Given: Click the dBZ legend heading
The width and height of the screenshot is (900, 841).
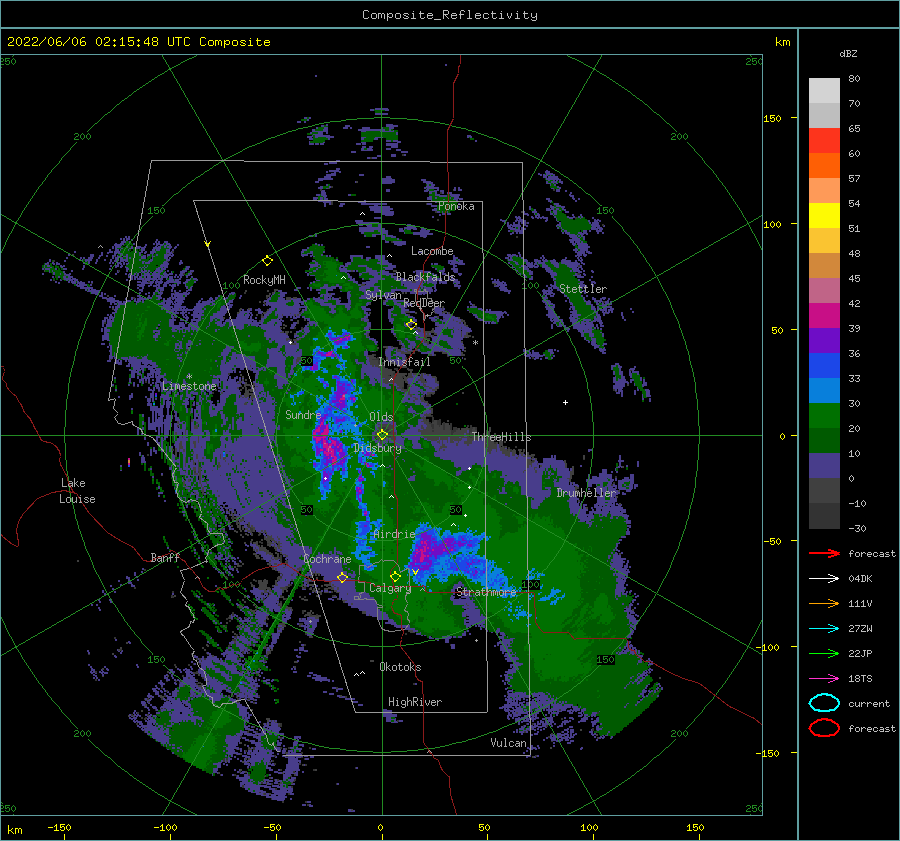Looking at the screenshot, I should coord(848,53).
